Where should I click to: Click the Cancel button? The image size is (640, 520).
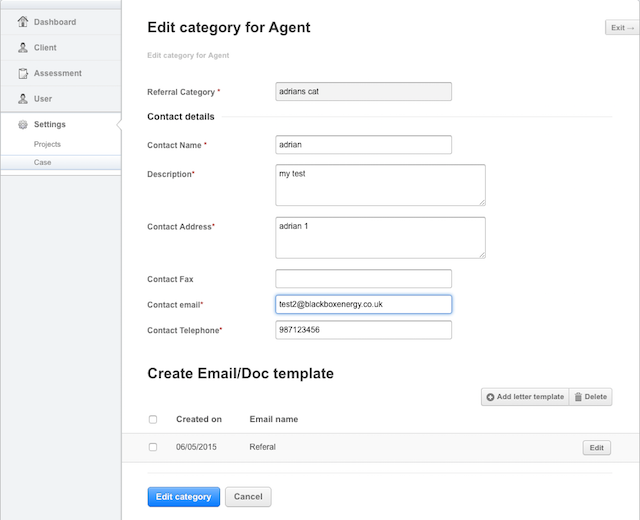248,497
